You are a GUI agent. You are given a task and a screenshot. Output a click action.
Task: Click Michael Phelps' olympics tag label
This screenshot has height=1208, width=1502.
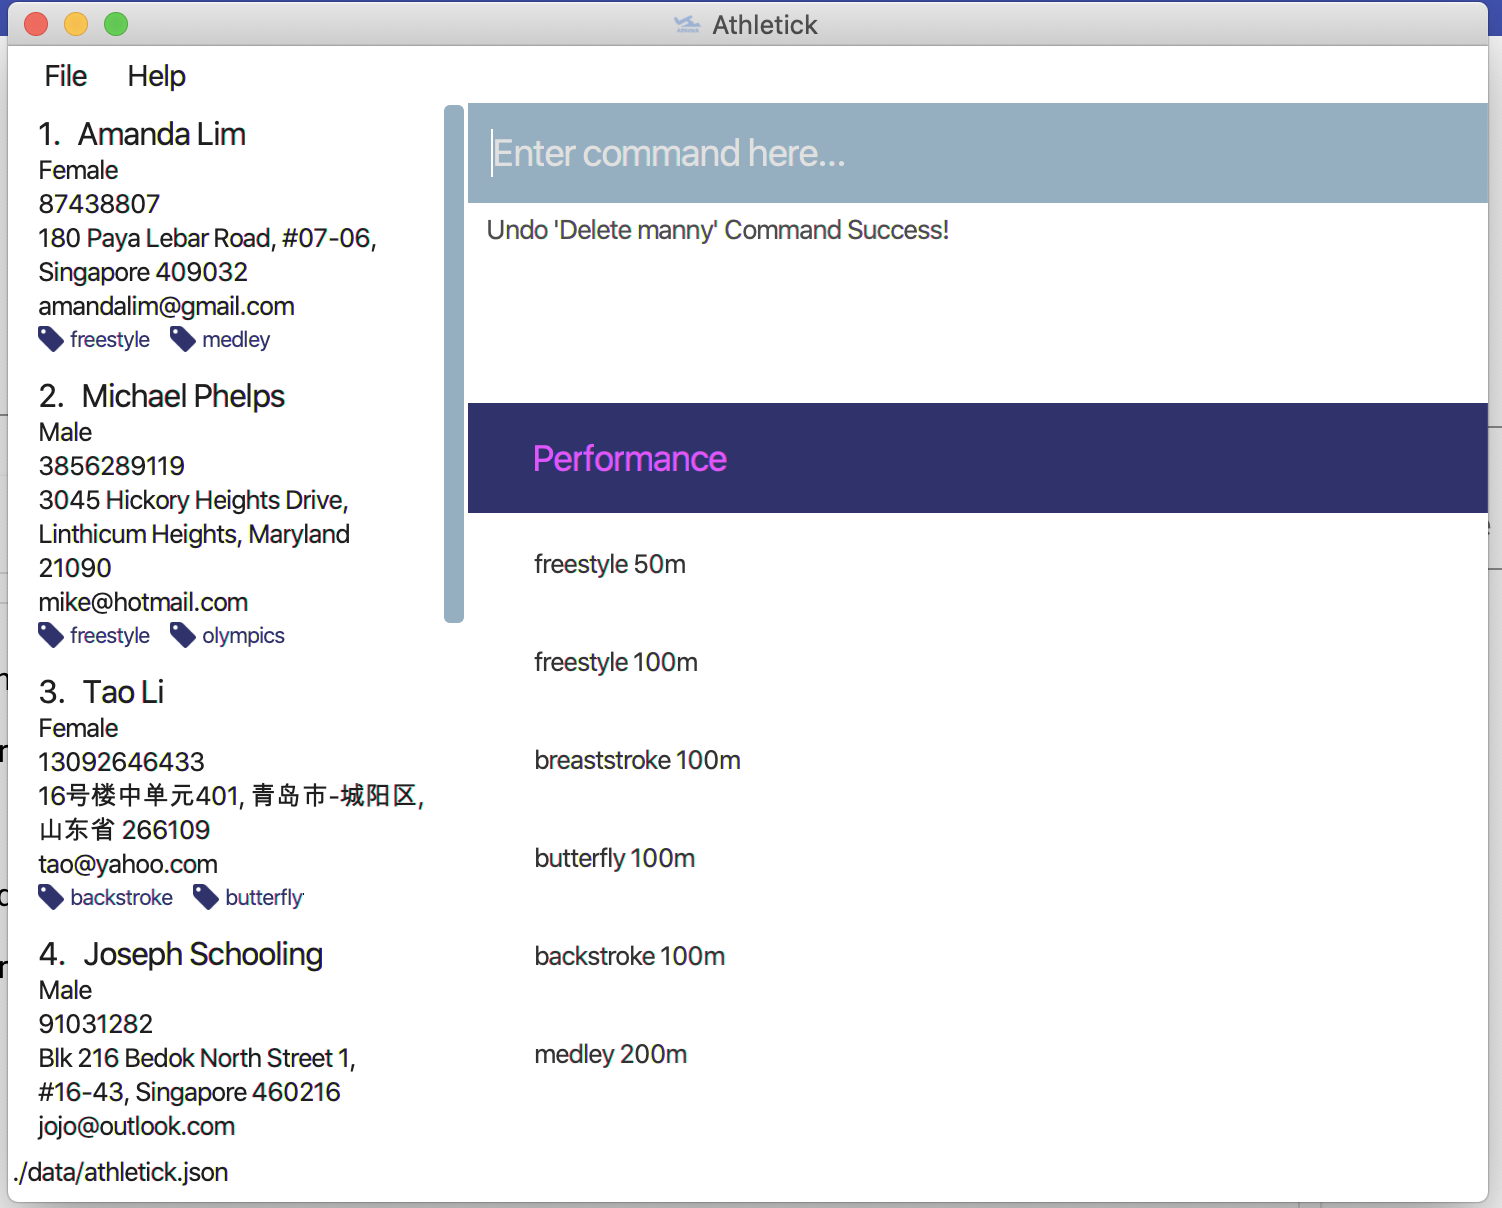[243, 636]
